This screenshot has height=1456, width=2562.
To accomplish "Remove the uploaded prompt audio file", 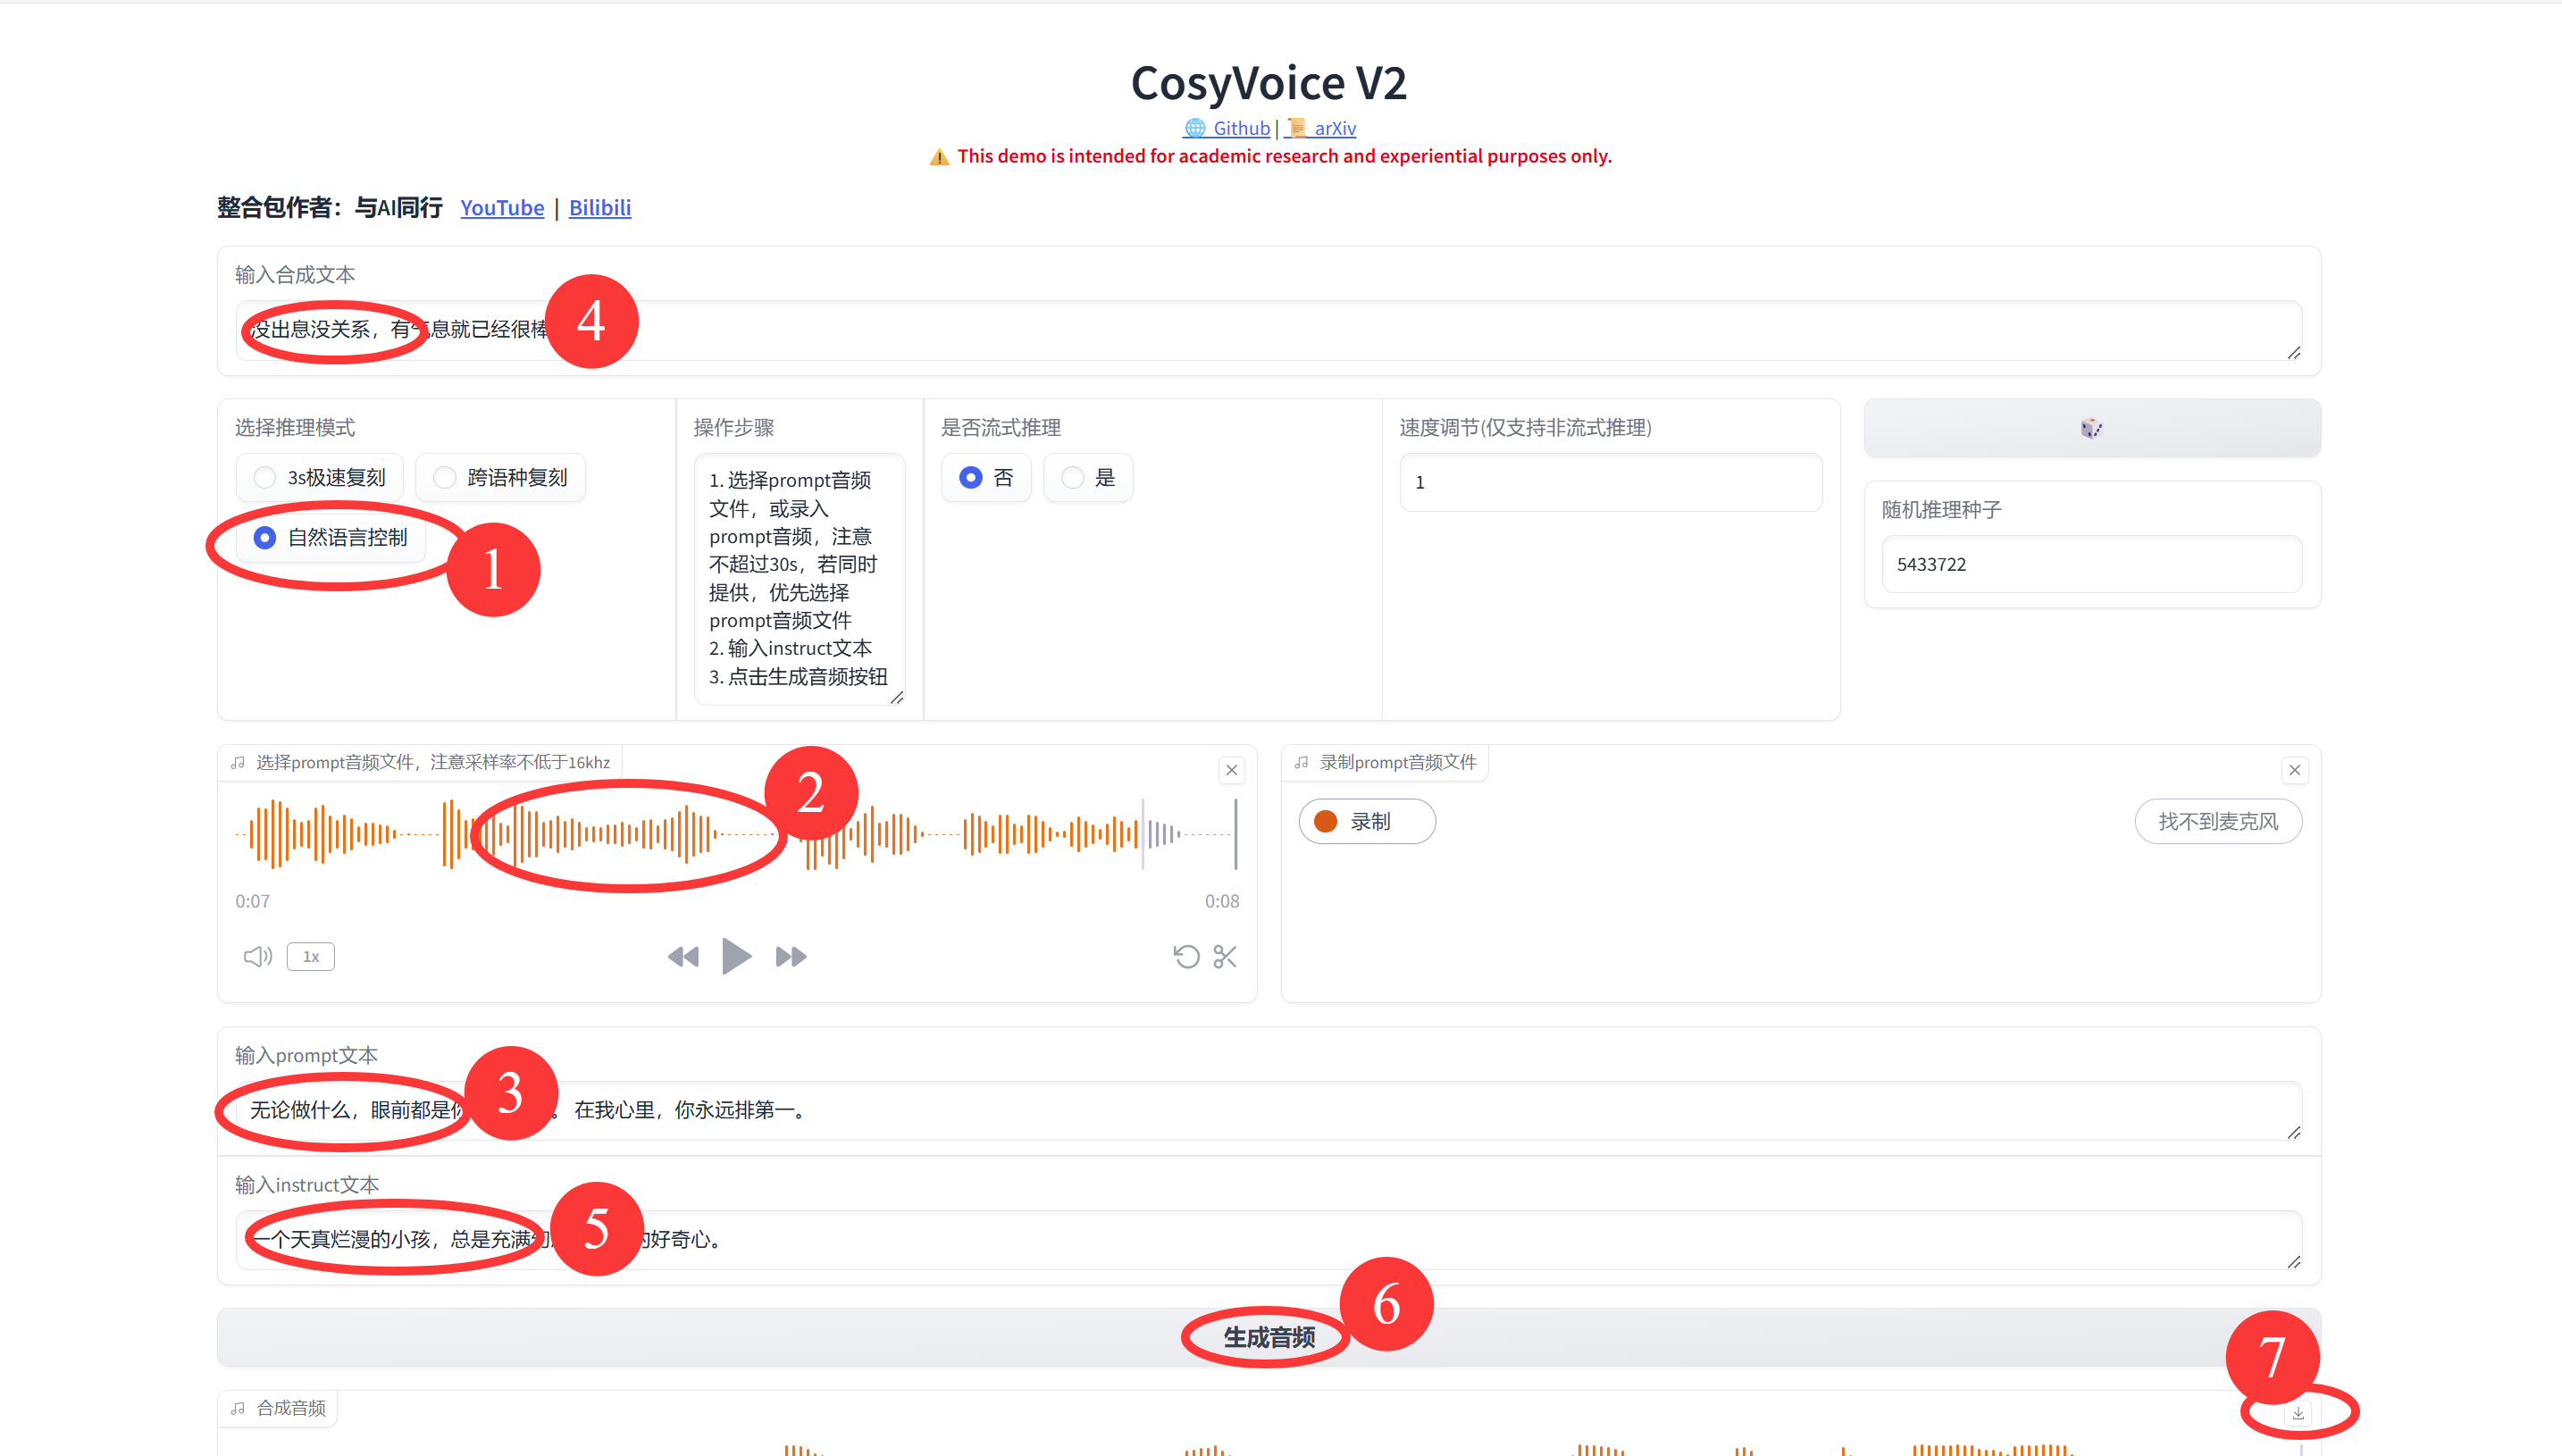I will (1232, 770).
